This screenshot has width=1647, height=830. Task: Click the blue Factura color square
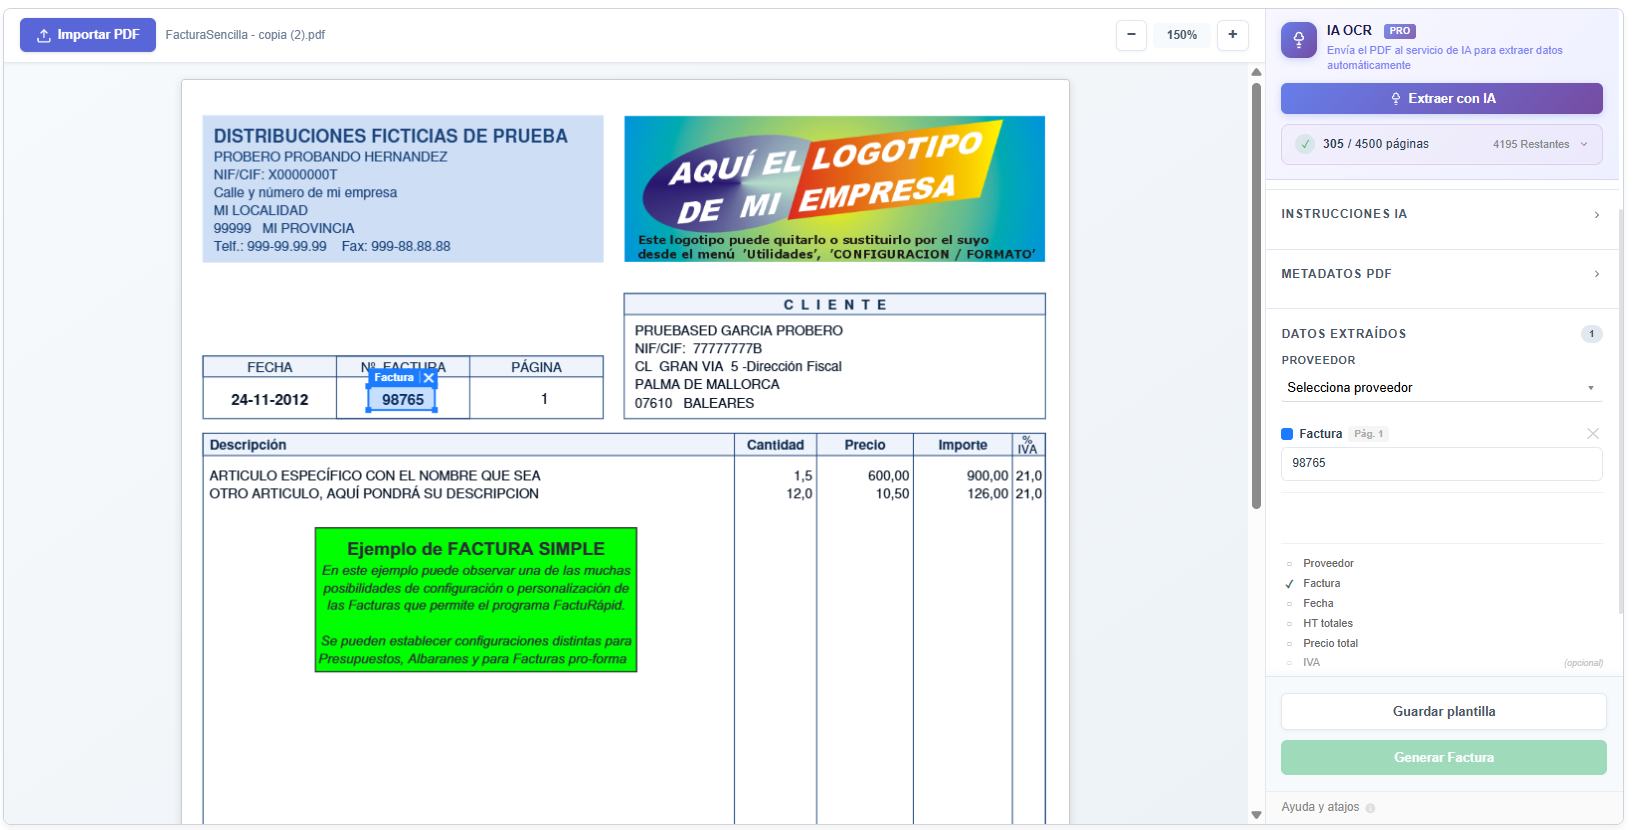pyautogui.click(x=1287, y=434)
